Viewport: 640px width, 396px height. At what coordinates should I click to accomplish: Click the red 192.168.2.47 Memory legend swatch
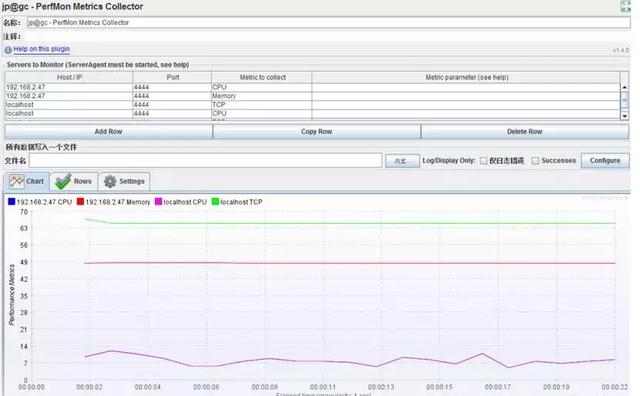80,202
